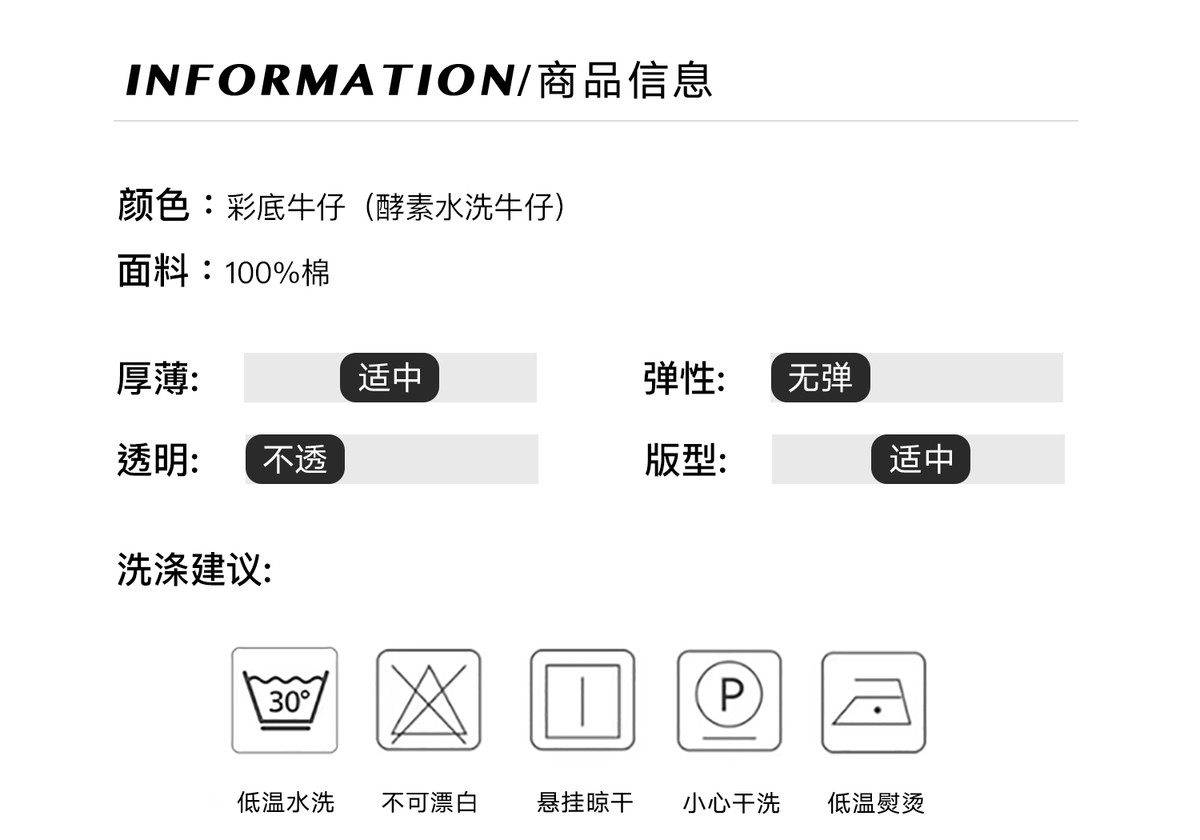This screenshot has width=1200, height=840.
Task: Click the low-temperature iron icon
Action: point(874,702)
